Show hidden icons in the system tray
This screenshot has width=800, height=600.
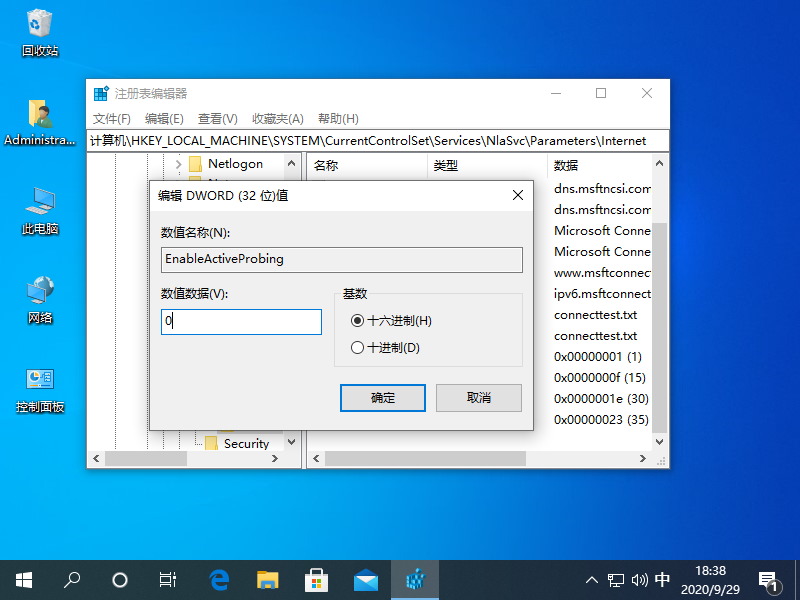click(x=592, y=579)
